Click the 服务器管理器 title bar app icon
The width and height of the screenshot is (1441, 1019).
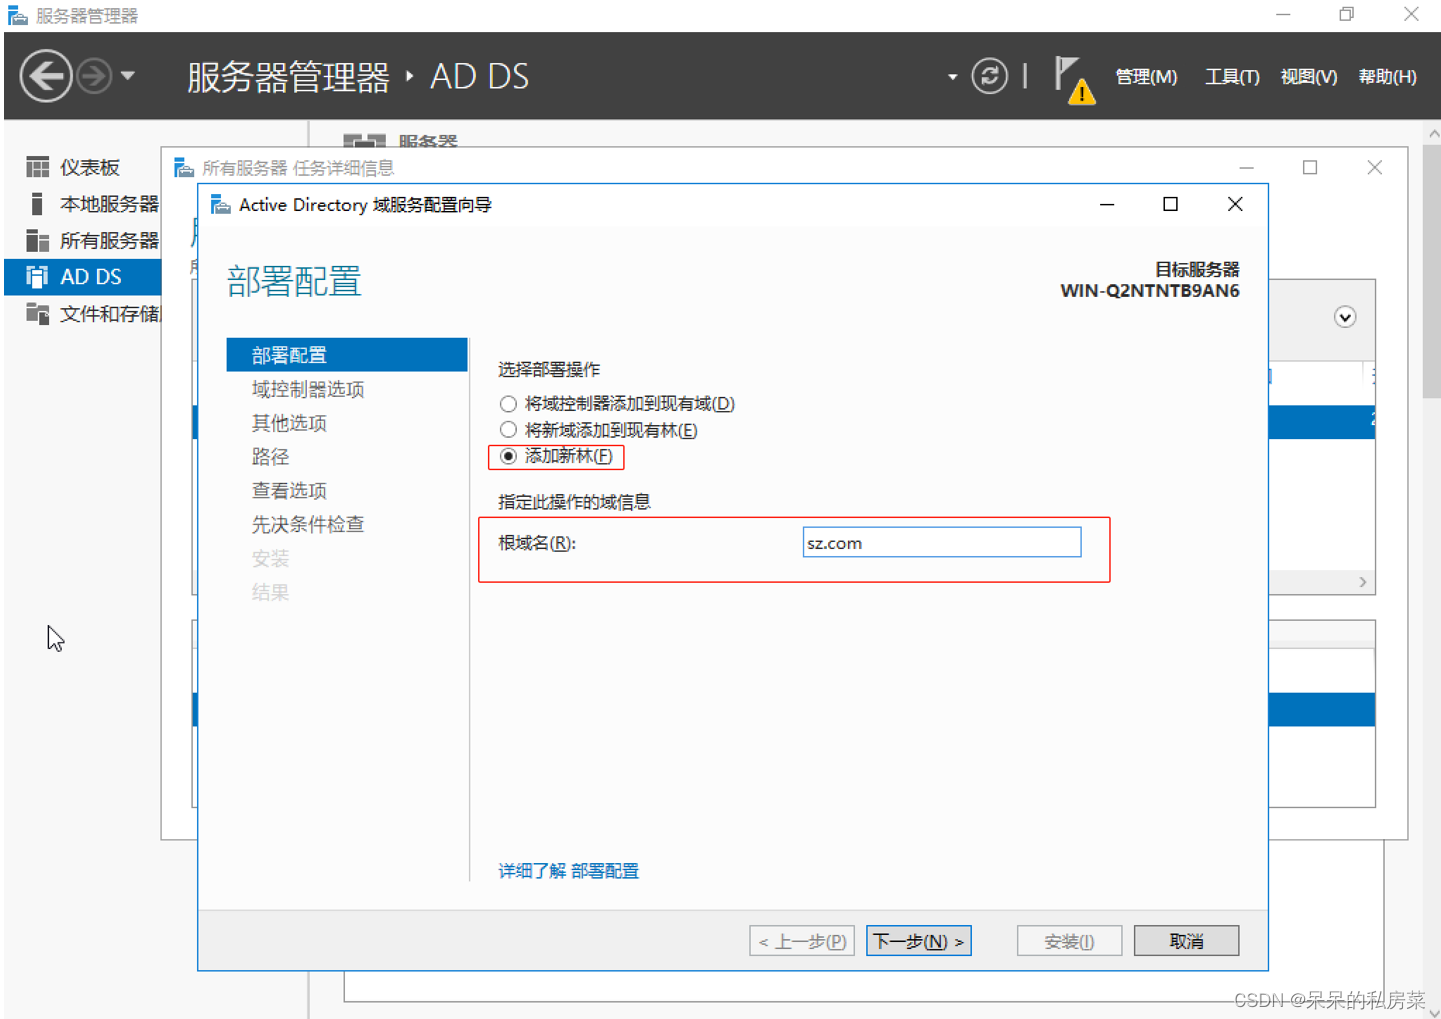tap(18, 16)
